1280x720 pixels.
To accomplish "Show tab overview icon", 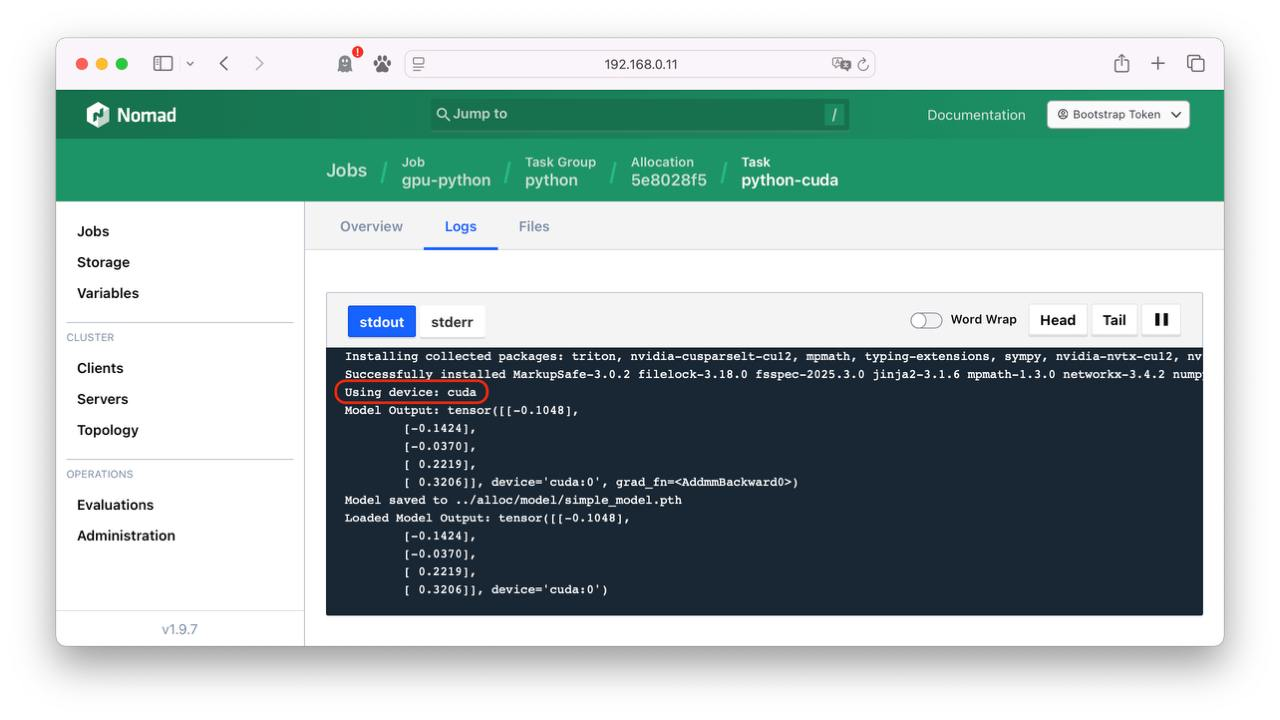I will [1195, 64].
